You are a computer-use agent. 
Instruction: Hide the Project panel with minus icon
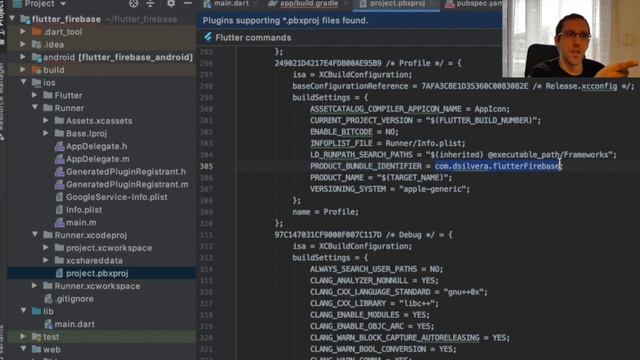point(188,4)
